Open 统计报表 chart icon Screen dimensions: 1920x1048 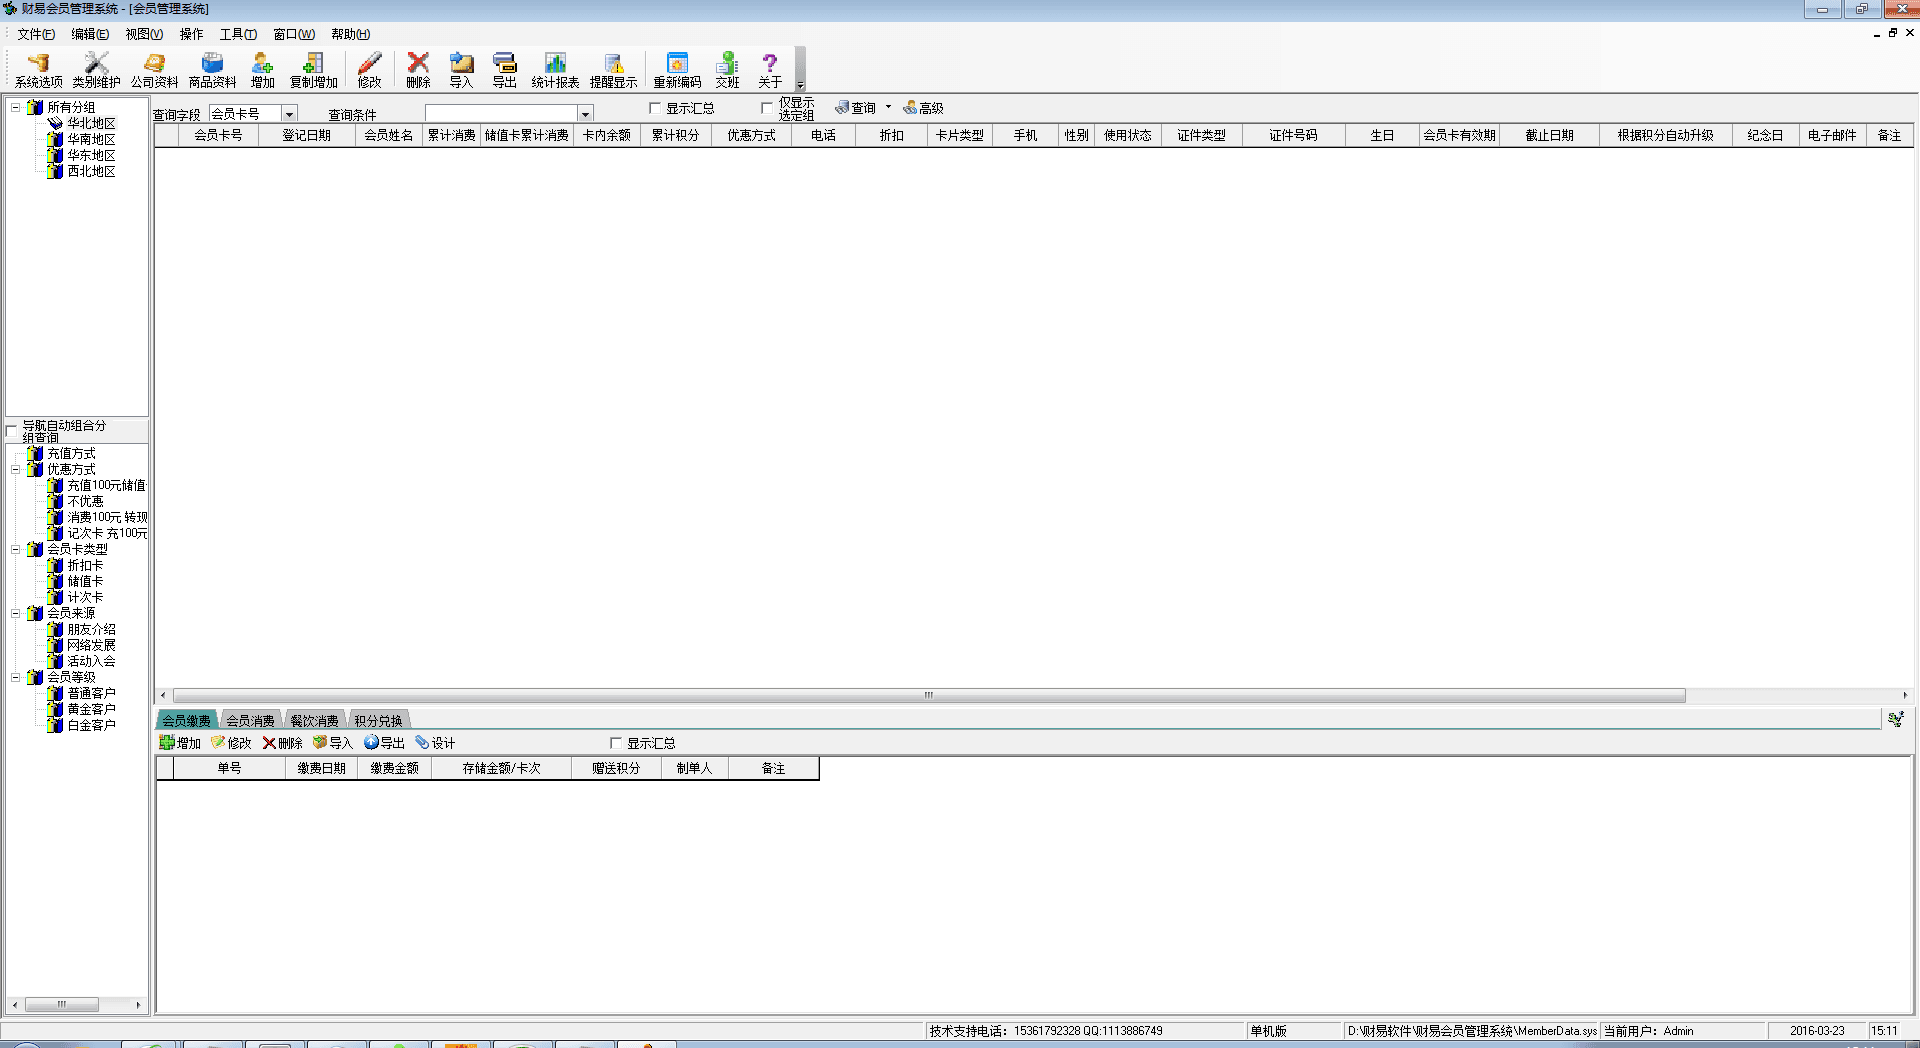(x=555, y=70)
